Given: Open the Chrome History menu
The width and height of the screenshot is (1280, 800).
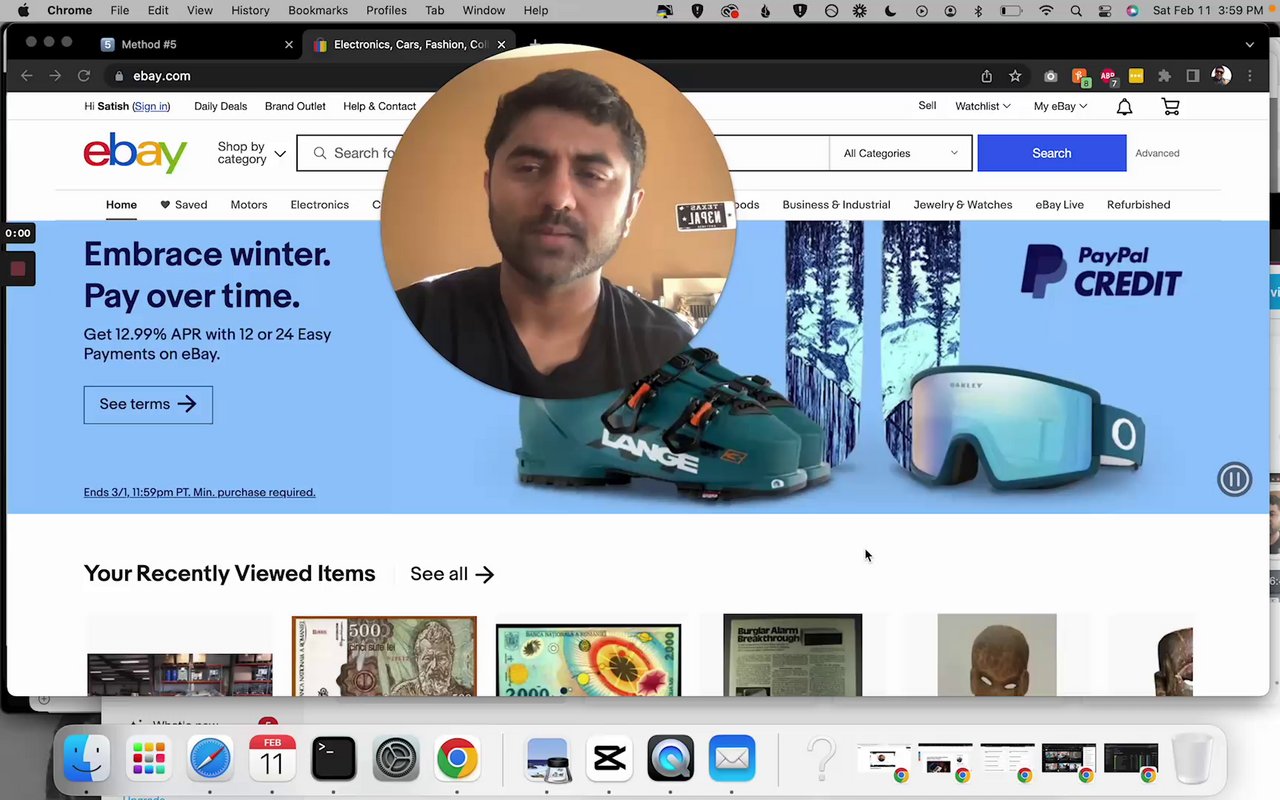Looking at the screenshot, I should tap(250, 11).
